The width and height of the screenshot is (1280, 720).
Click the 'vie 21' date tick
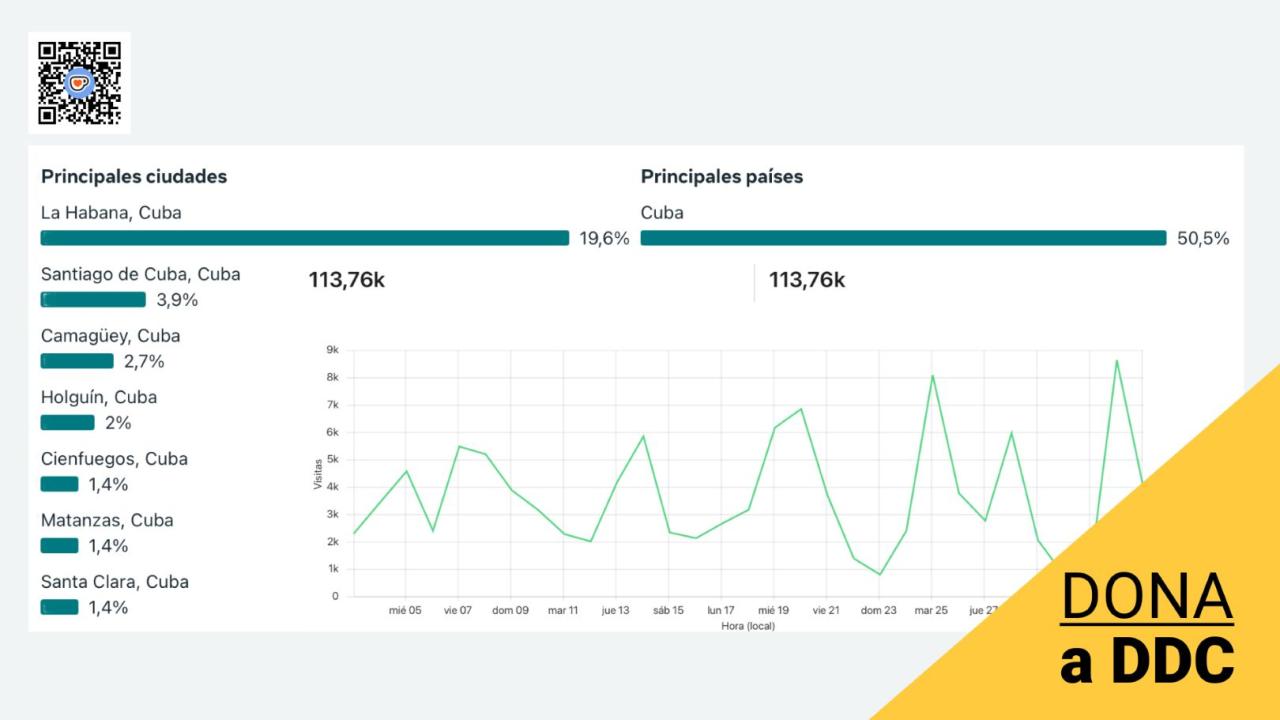[x=826, y=610]
